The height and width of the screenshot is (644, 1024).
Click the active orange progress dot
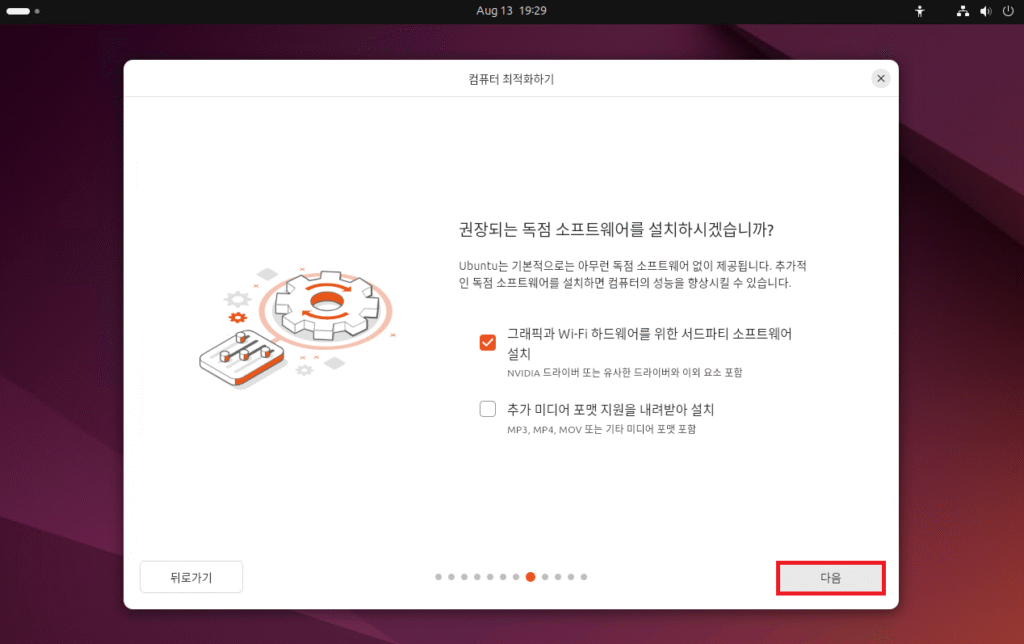tap(530, 577)
